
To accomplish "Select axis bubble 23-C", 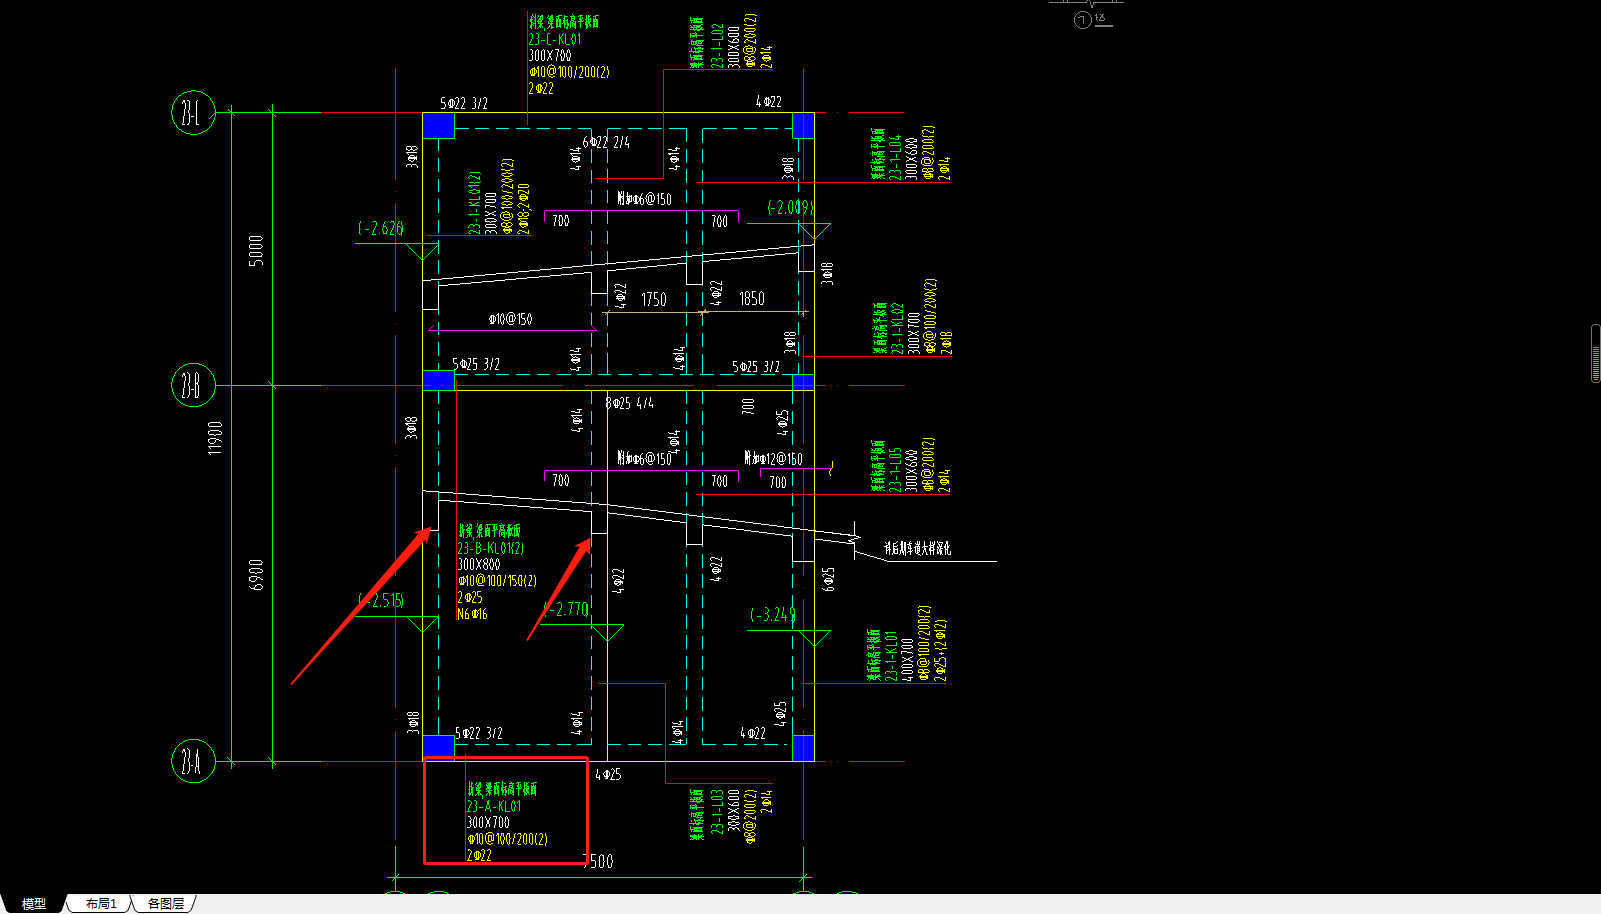I will tap(193, 113).
